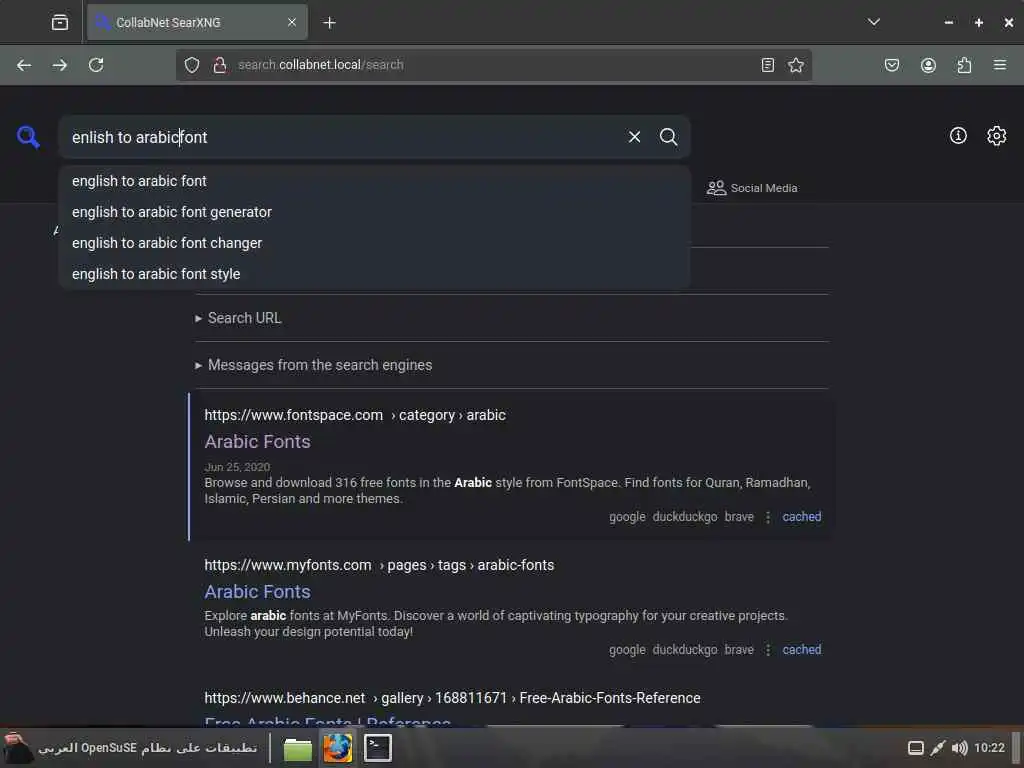The width and height of the screenshot is (1024, 768).
Task: Open the About info icon
Action: 957,136
